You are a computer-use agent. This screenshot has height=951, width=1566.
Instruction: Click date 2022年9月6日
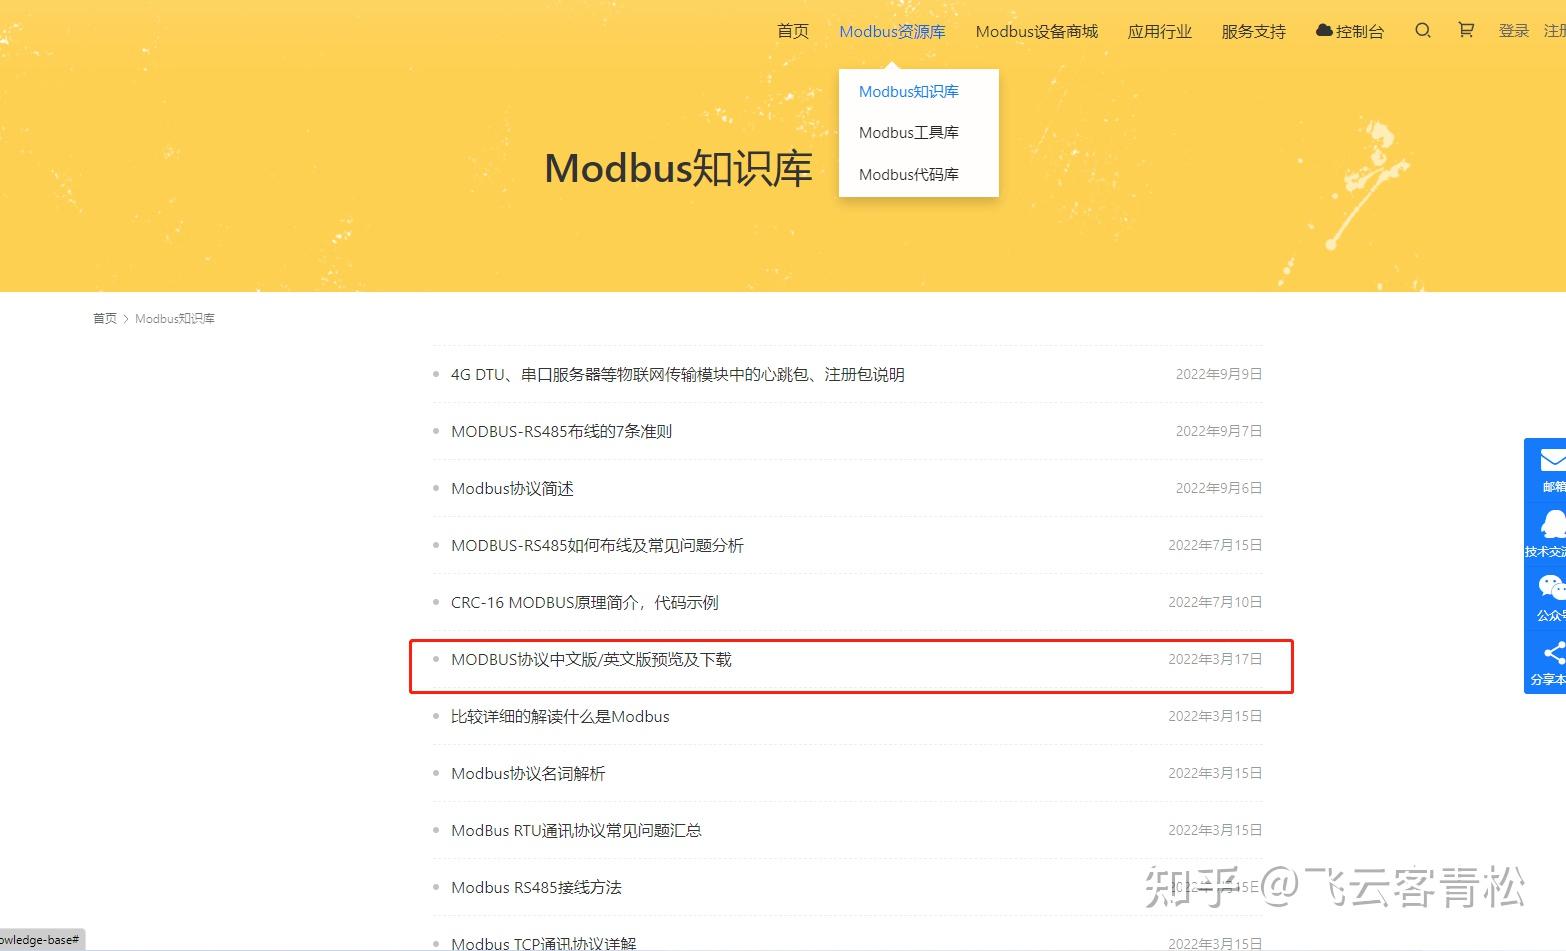pos(1218,488)
